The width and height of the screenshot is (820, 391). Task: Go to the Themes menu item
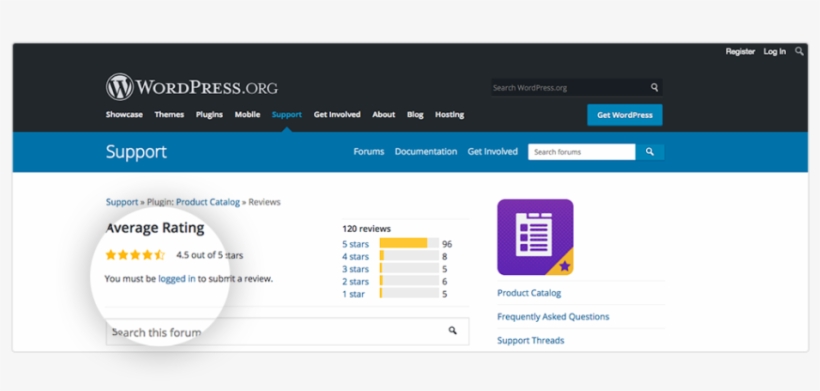point(169,114)
